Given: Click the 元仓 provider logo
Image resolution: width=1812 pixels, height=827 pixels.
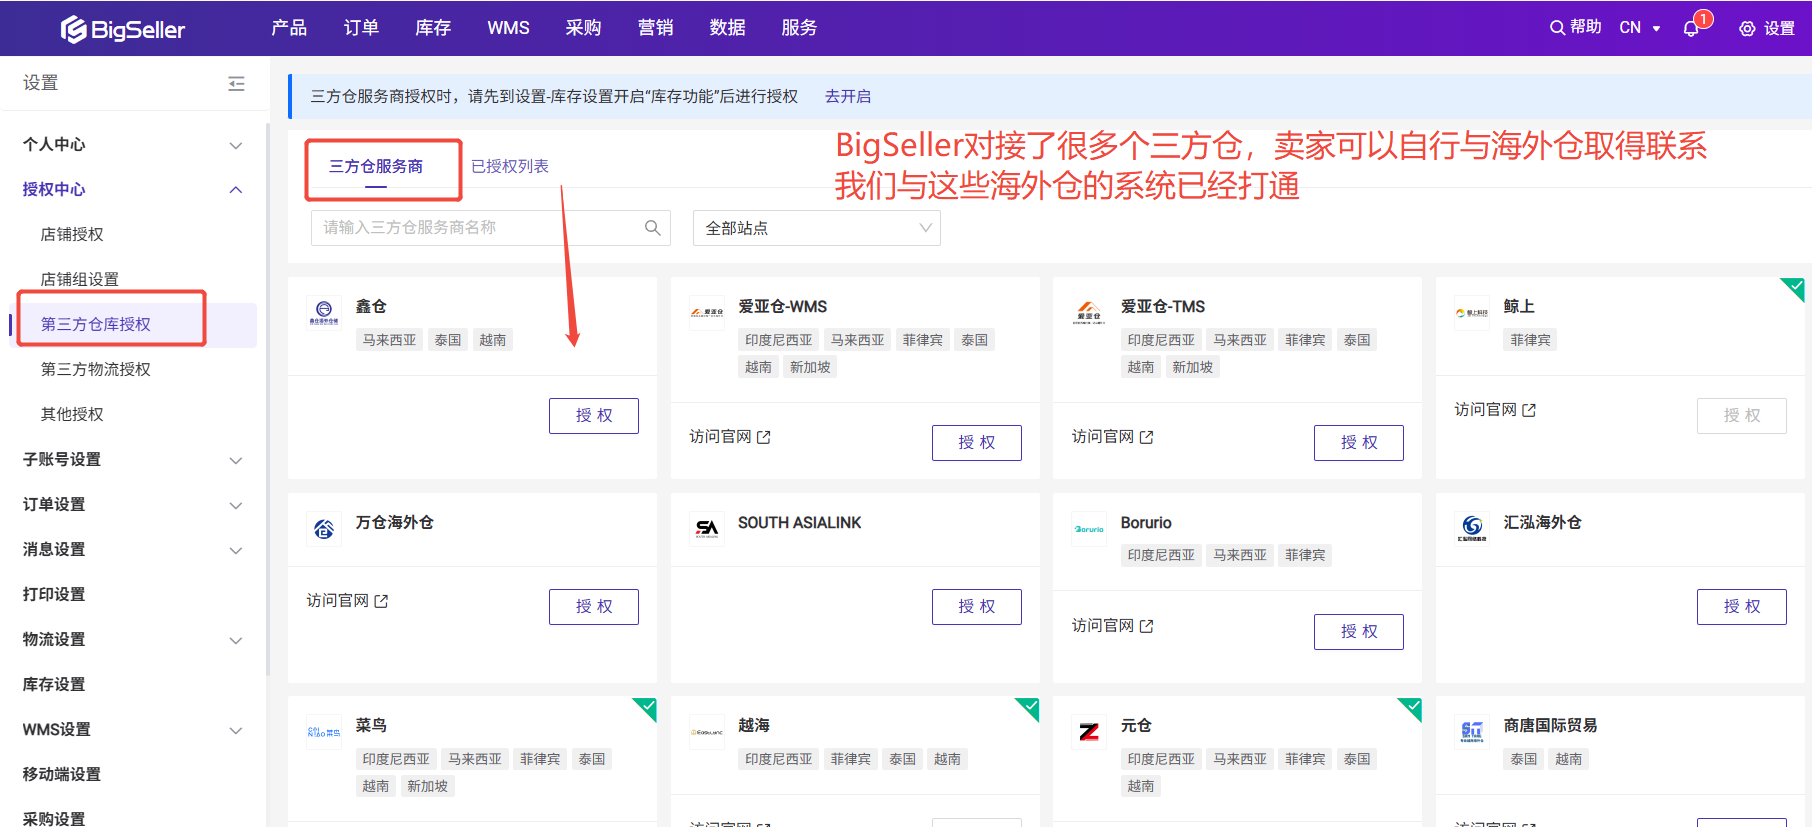Looking at the screenshot, I should (x=1089, y=731).
